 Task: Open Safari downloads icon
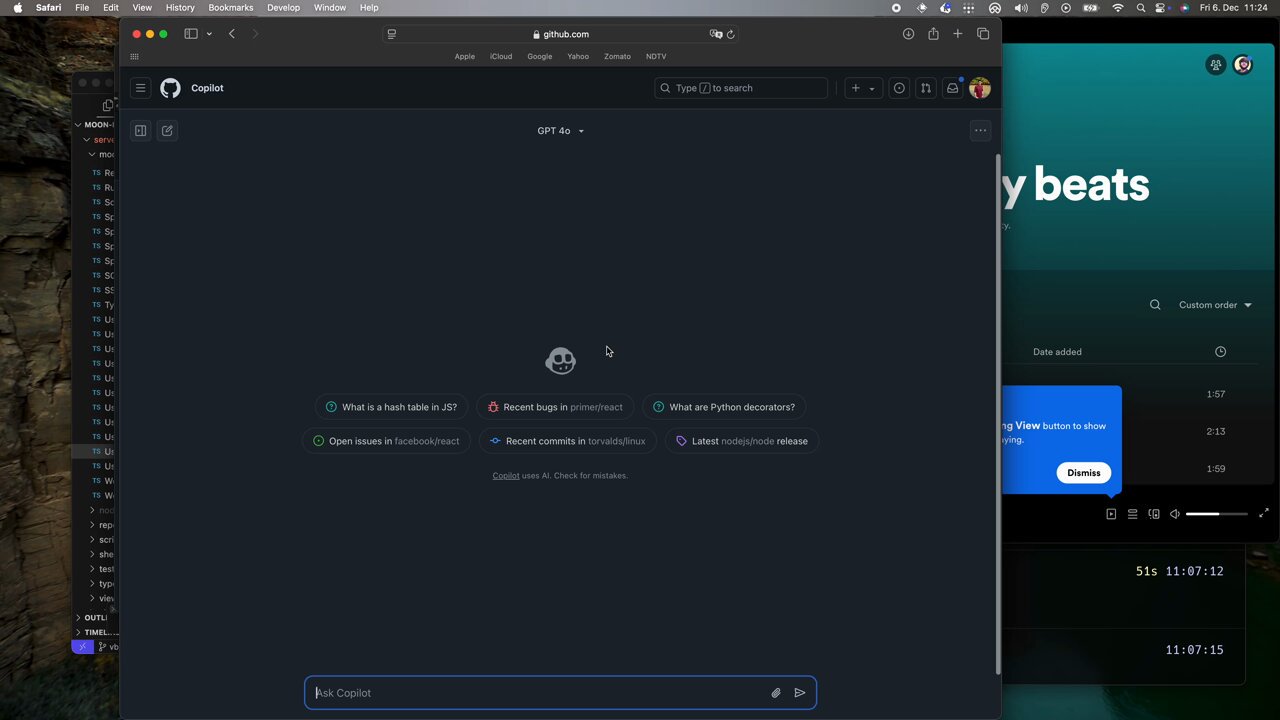(908, 34)
